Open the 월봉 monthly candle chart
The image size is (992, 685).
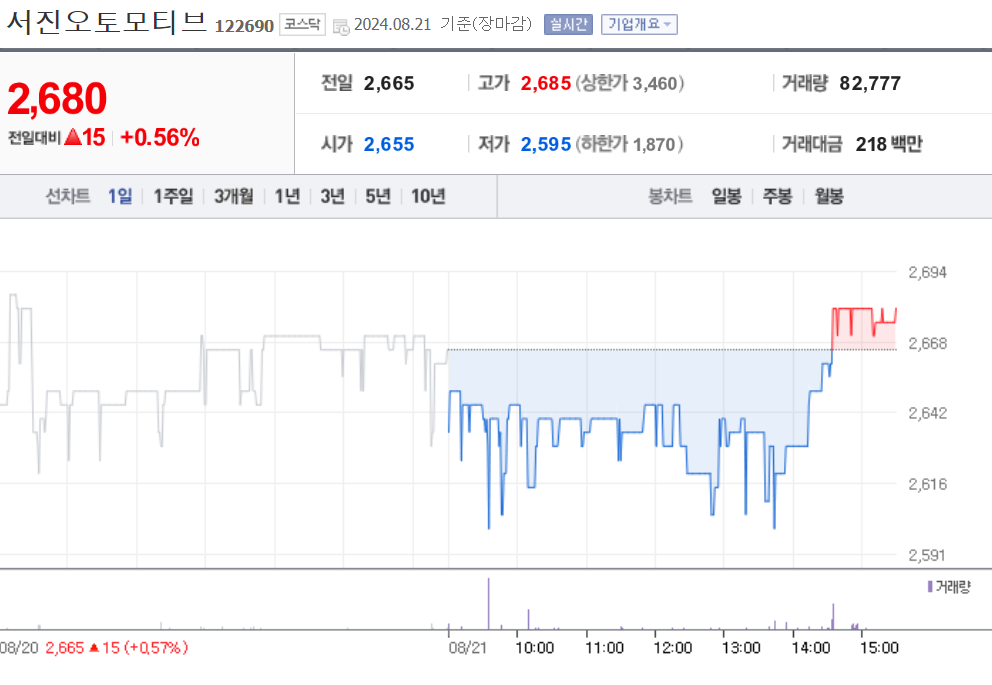click(x=829, y=196)
